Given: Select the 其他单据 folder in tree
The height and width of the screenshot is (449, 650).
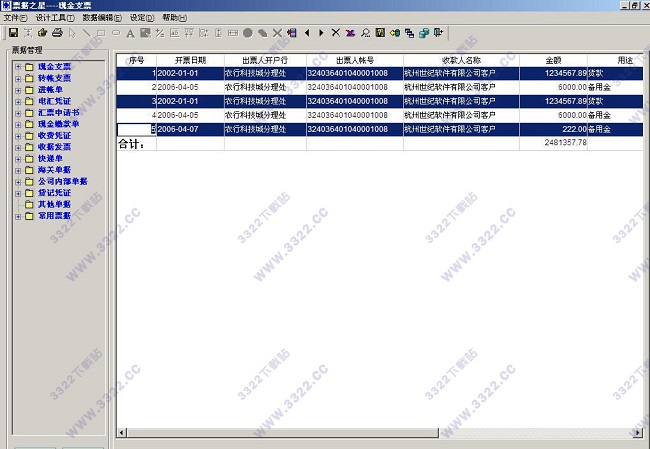Looking at the screenshot, I should 54,204.
